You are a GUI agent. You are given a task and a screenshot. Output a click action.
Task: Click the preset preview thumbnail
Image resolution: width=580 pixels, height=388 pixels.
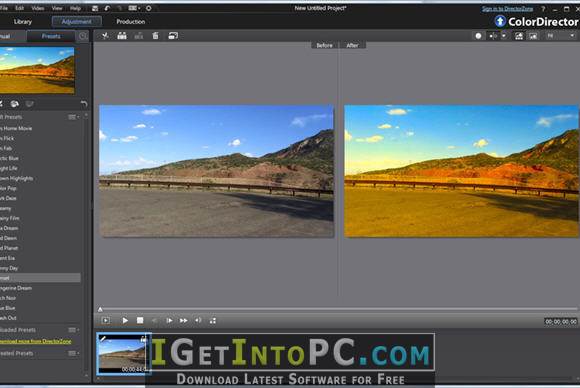[37, 70]
